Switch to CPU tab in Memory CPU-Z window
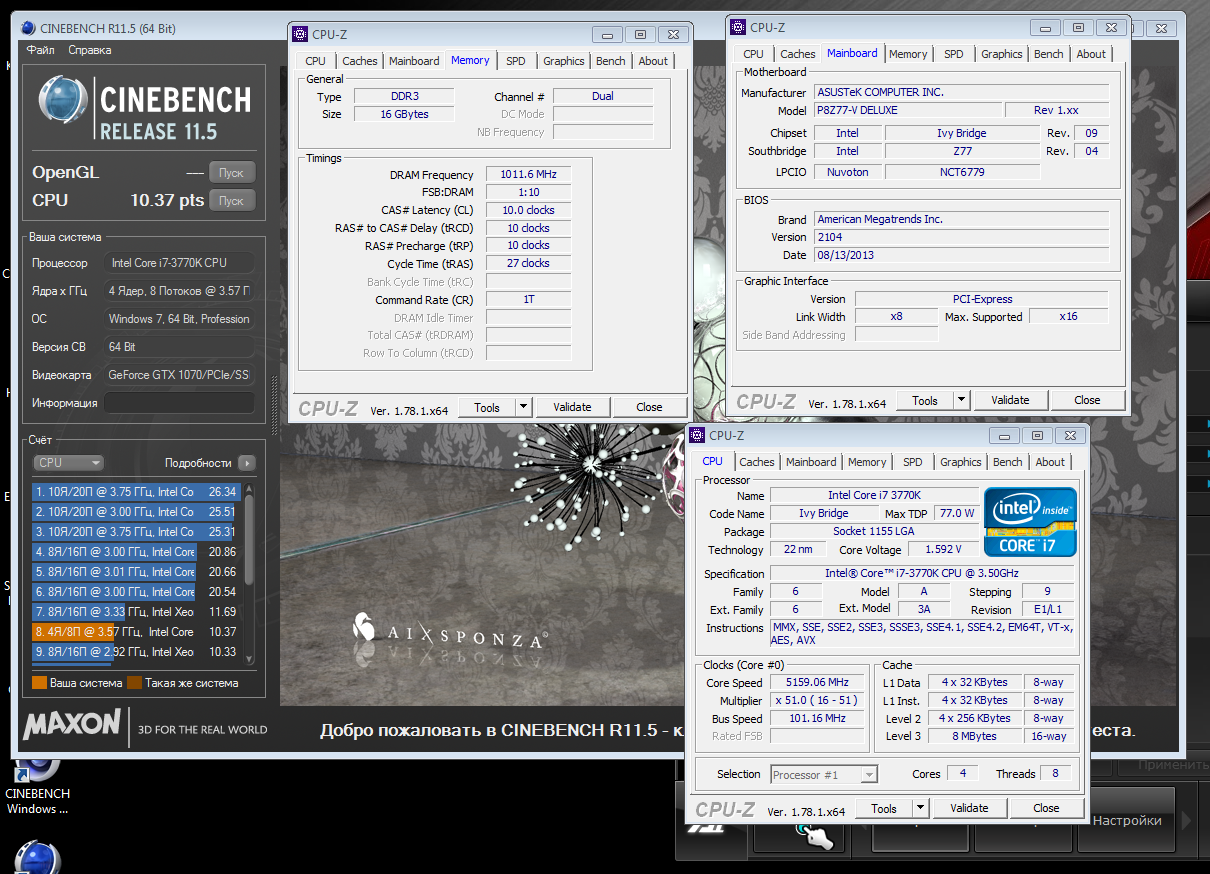 click(316, 61)
